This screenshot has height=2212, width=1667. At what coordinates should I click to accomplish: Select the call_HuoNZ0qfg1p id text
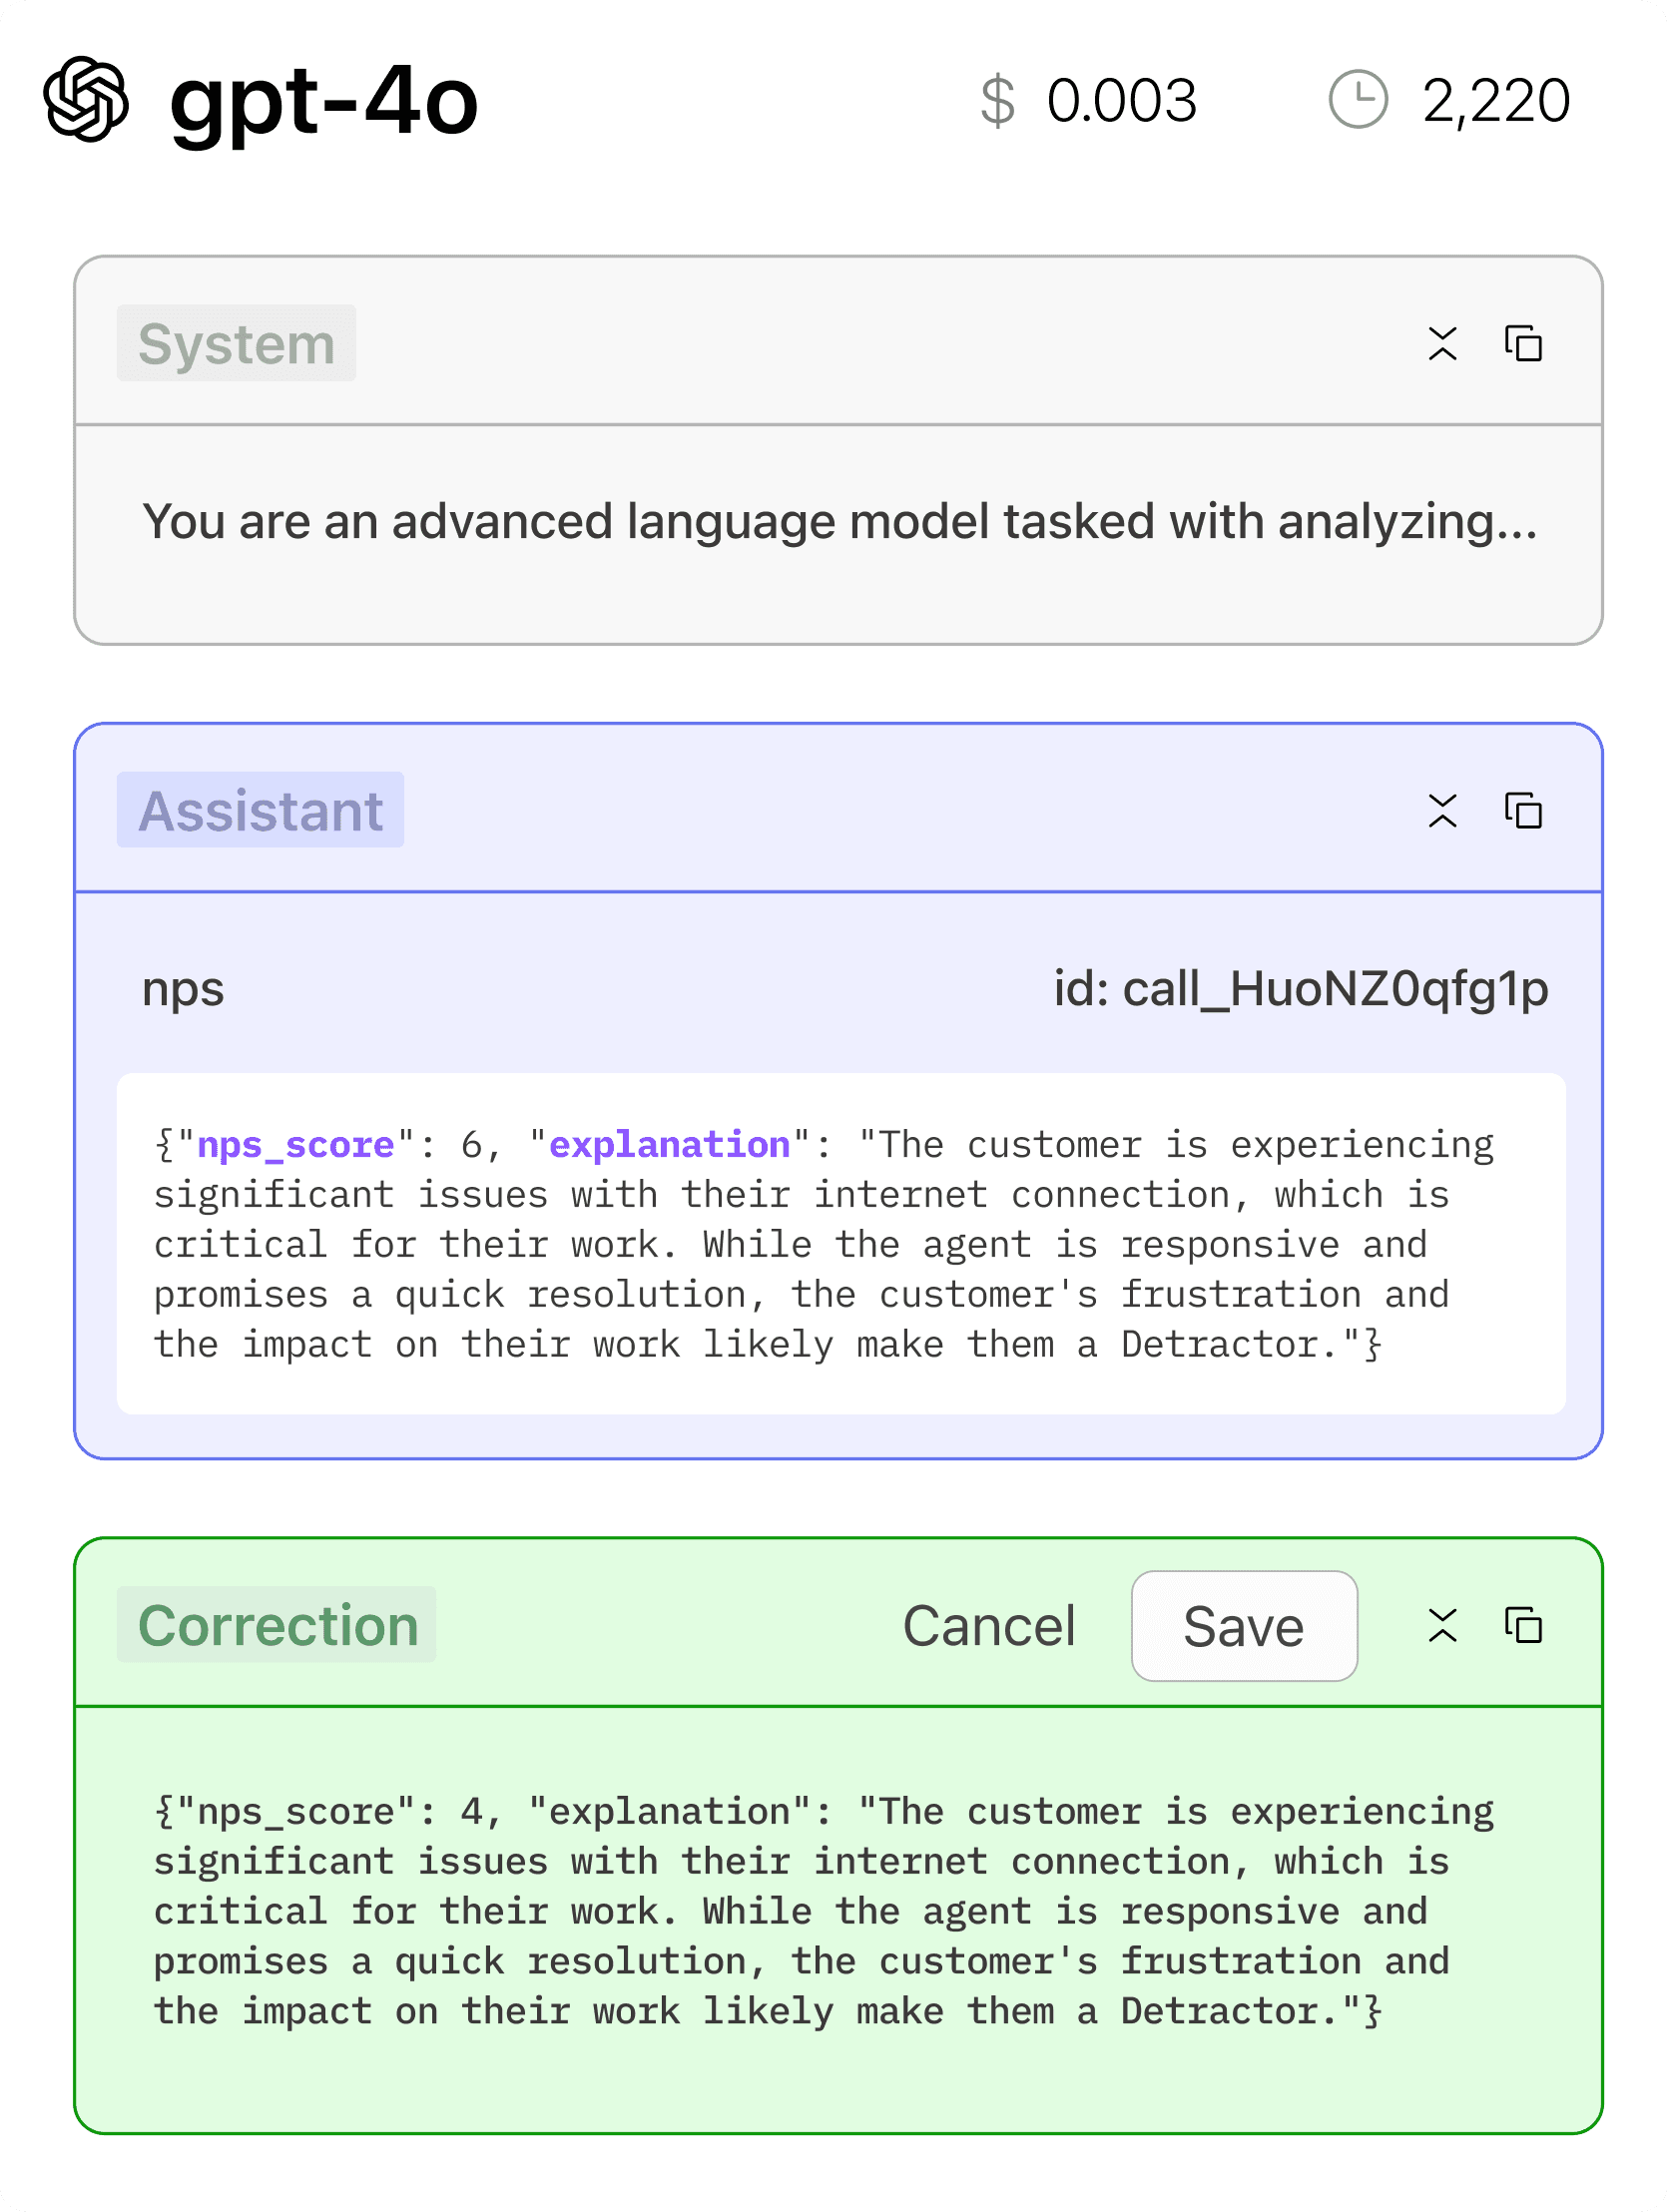tap(1336, 989)
